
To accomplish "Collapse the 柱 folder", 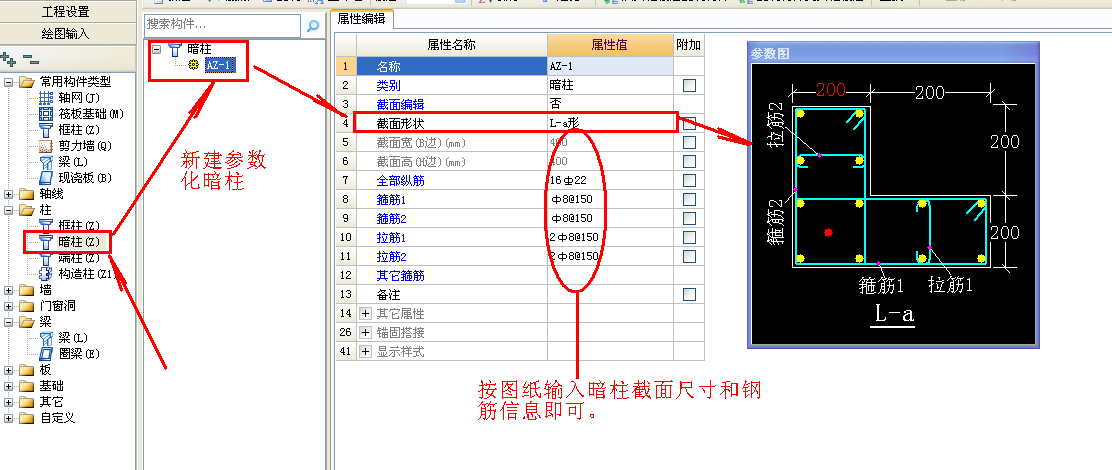I will pyautogui.click(x=9, y=211).
